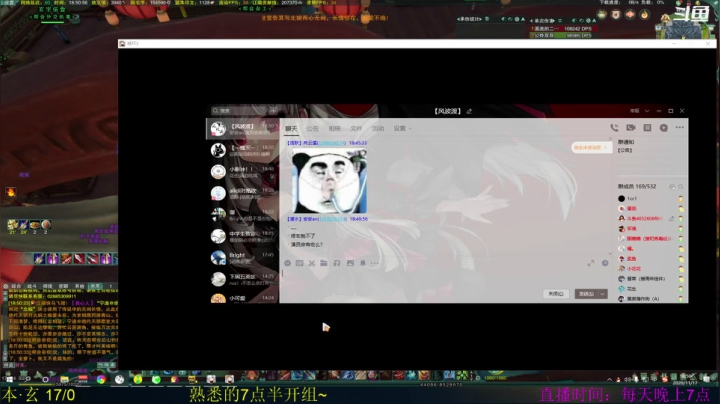This screenshot has height=404, width=720.
Task: Open the GIF sticker tool in chat toolbar
Action: [x=299, y=263]
